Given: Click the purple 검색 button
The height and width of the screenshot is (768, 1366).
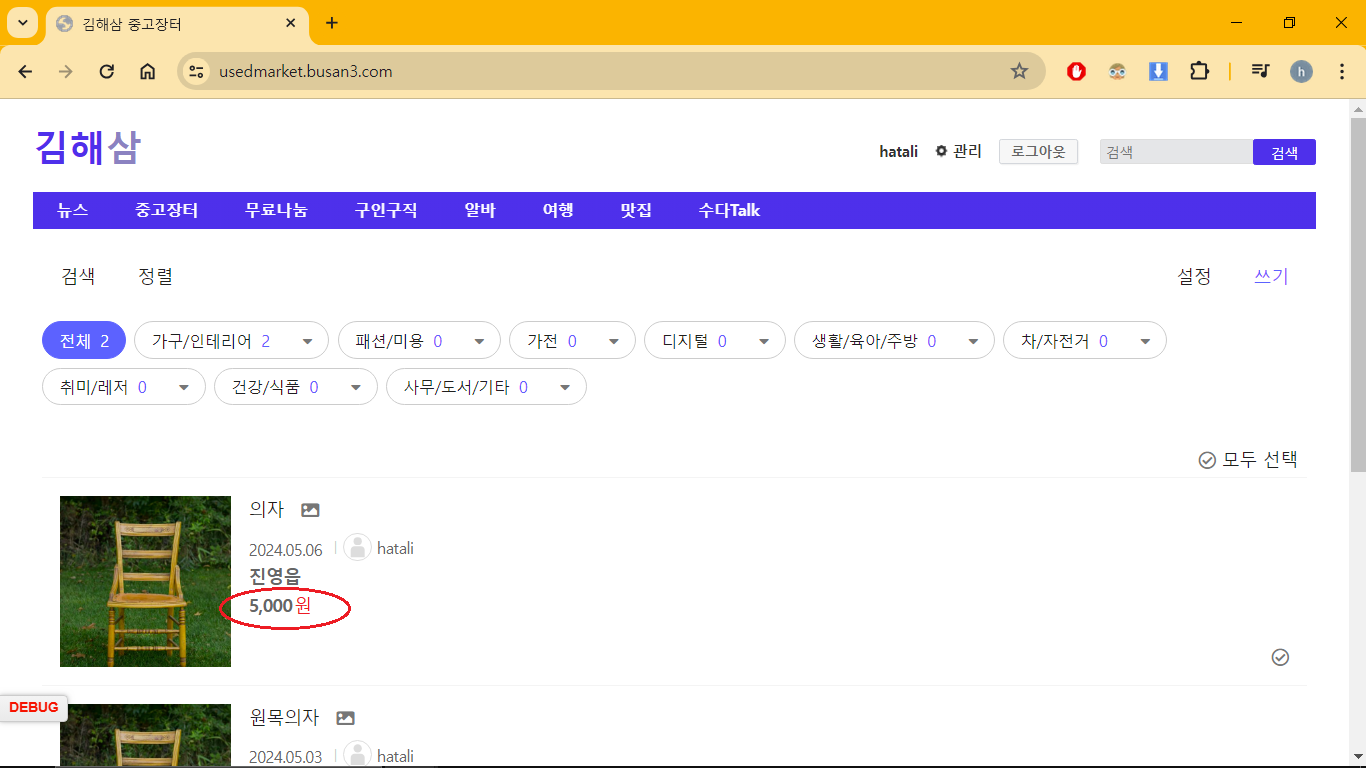Looking at the screenshot, I should [x=1284, y=152].
